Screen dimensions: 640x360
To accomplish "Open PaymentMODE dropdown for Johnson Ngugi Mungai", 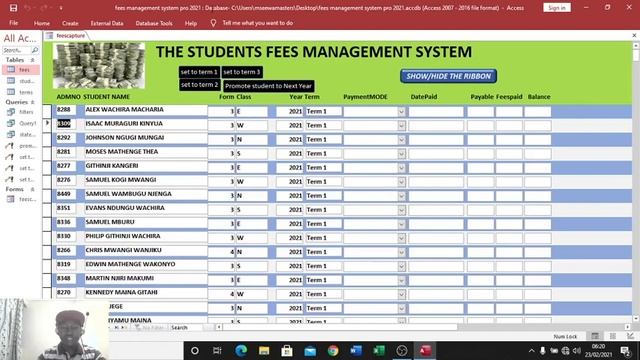I will point(401,140).
